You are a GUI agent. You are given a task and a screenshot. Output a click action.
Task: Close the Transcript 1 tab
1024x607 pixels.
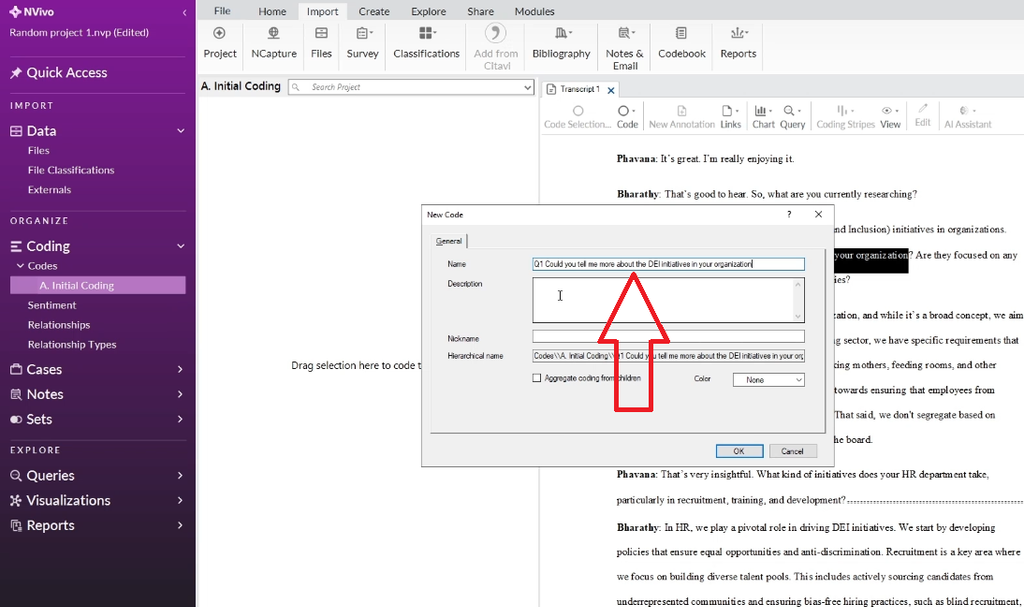(x=611, y=90)
